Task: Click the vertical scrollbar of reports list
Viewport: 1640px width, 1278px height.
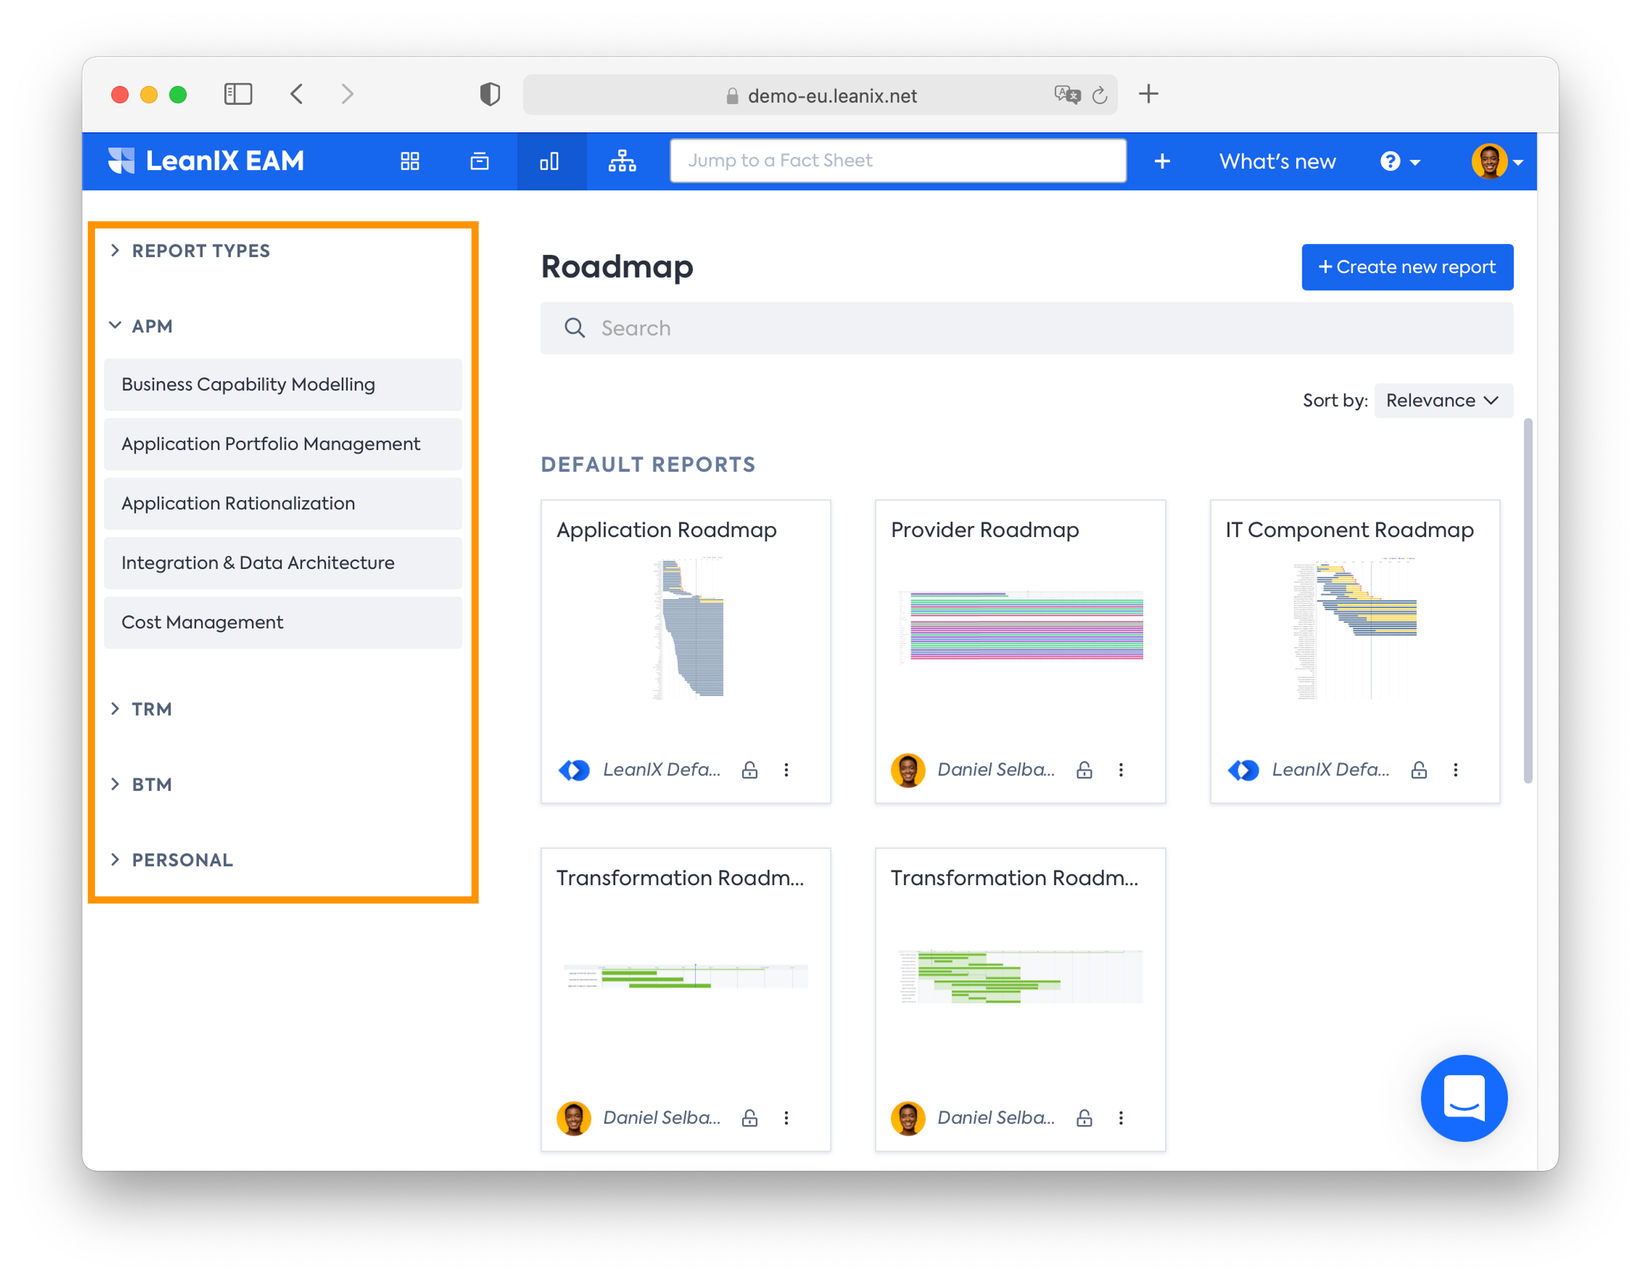Action: coord(1527,600)
